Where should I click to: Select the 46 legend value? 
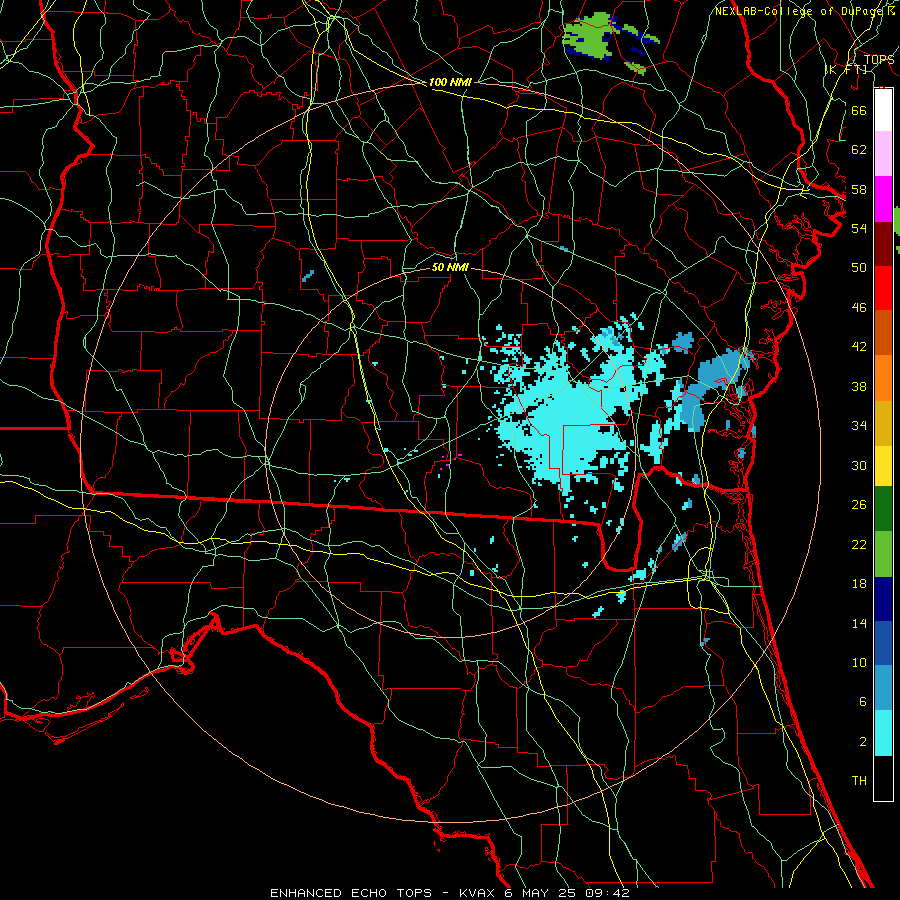pyautogui.click(x=859, y=308)
